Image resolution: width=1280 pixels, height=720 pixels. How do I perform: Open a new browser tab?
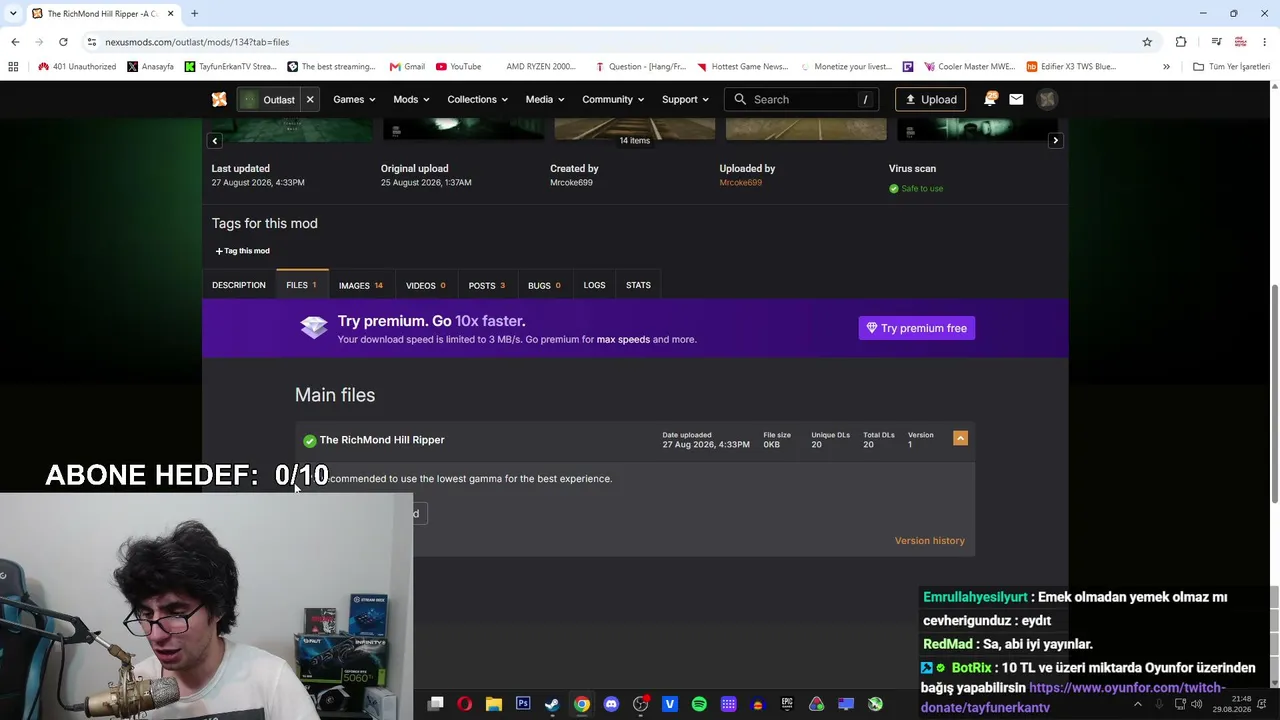[194, 14]
